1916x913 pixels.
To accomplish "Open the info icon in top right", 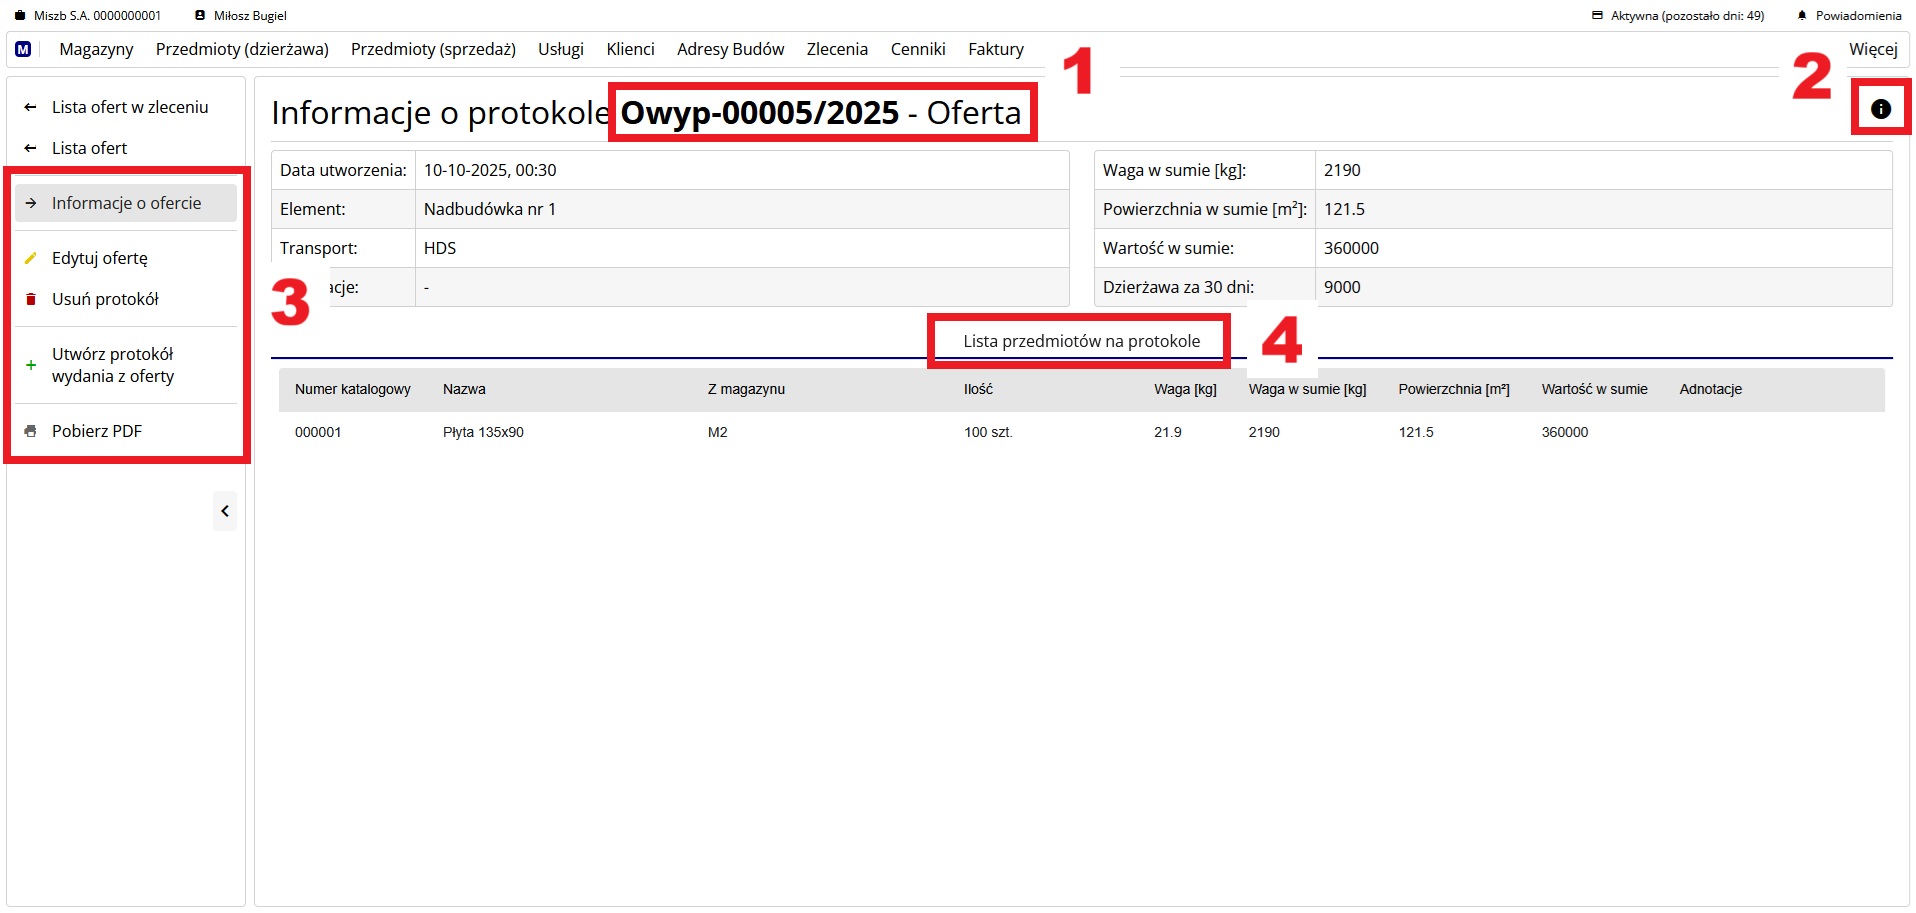I will pyautogui.click(x=1880, y=109).
